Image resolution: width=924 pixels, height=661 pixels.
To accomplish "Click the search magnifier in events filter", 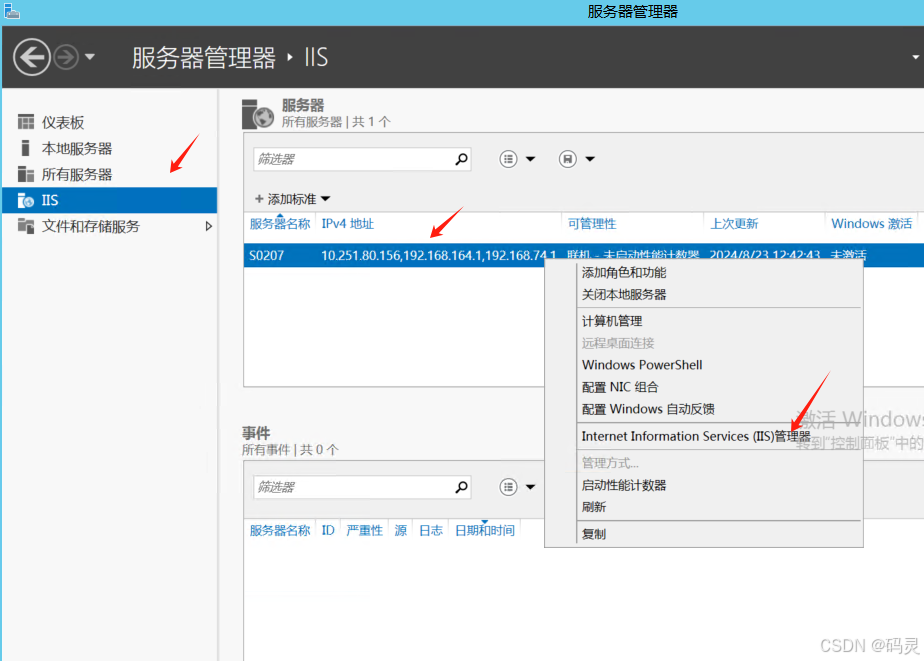I will 461,487.
